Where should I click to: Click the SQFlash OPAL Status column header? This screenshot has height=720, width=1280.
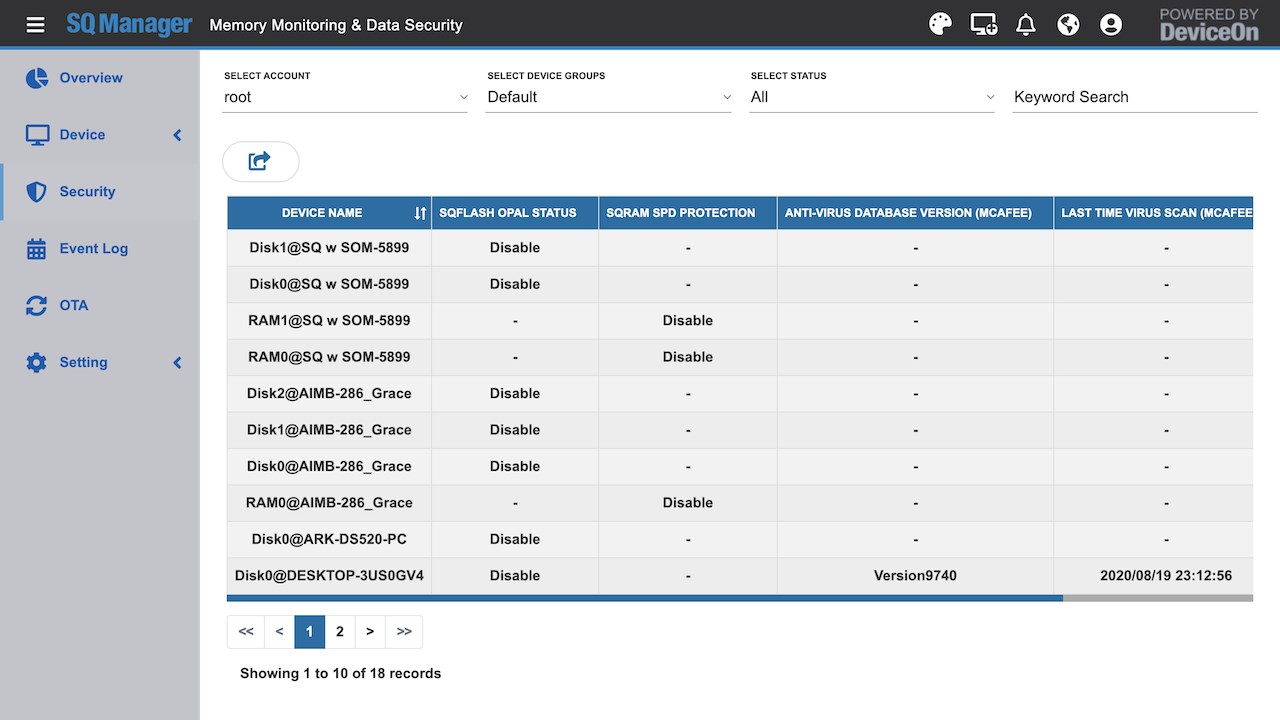point(515,213)
